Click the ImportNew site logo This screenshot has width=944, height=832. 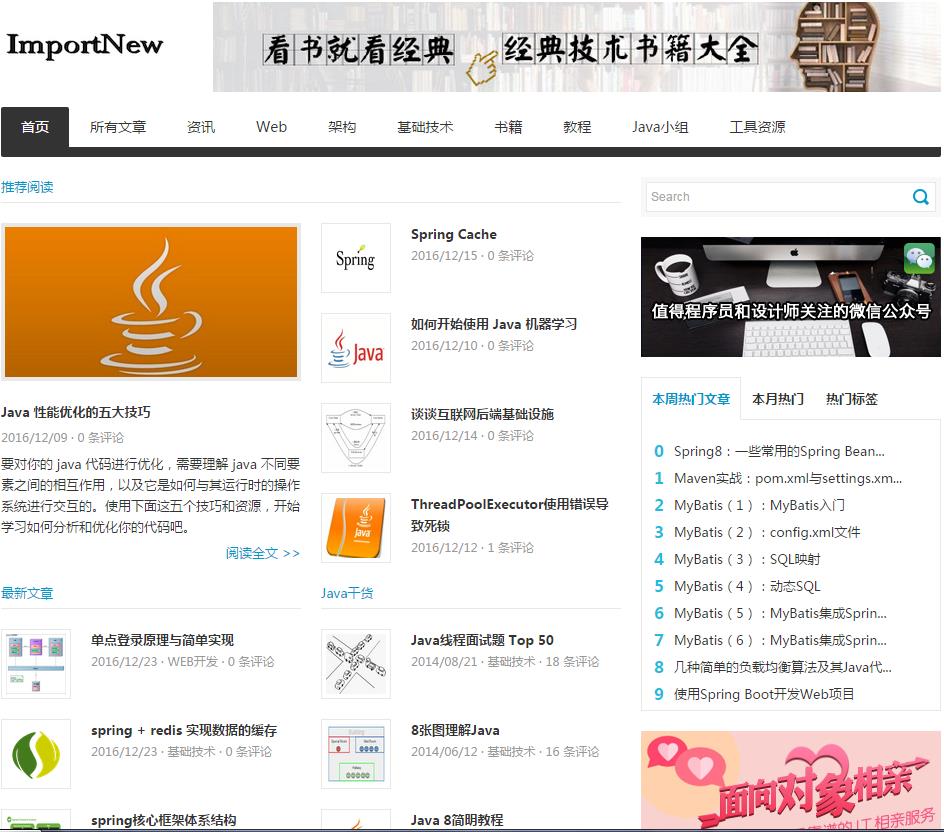(x=84, y=45)
